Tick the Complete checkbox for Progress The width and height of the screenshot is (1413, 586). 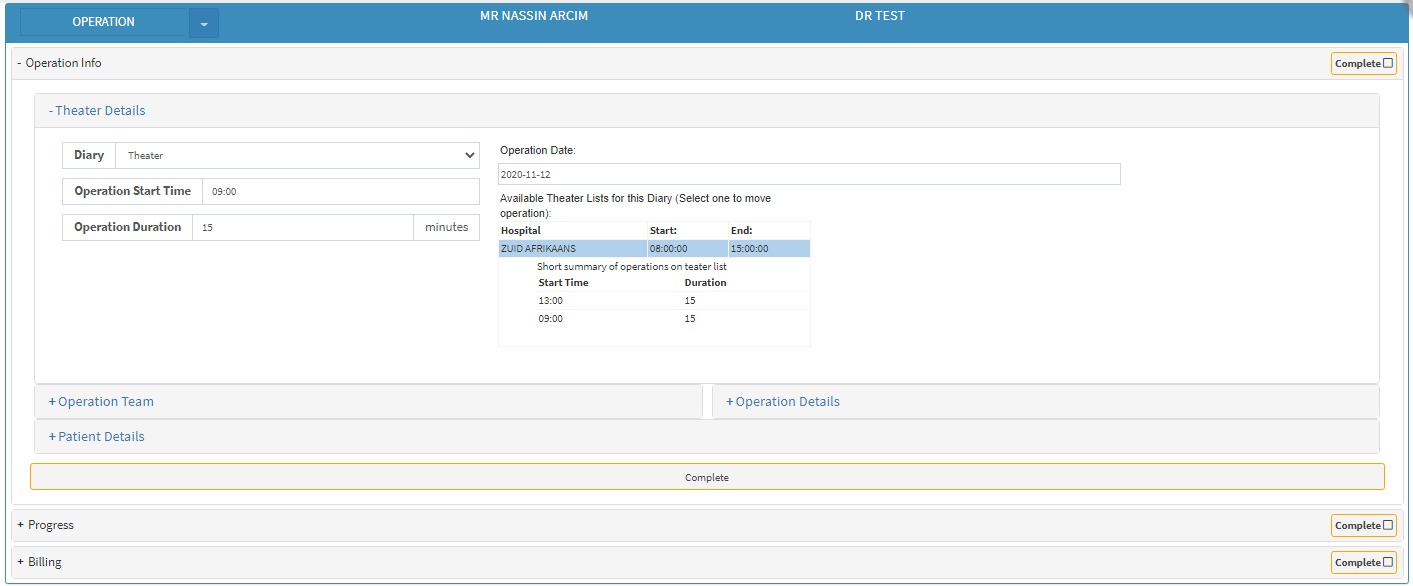[1388, 525]
